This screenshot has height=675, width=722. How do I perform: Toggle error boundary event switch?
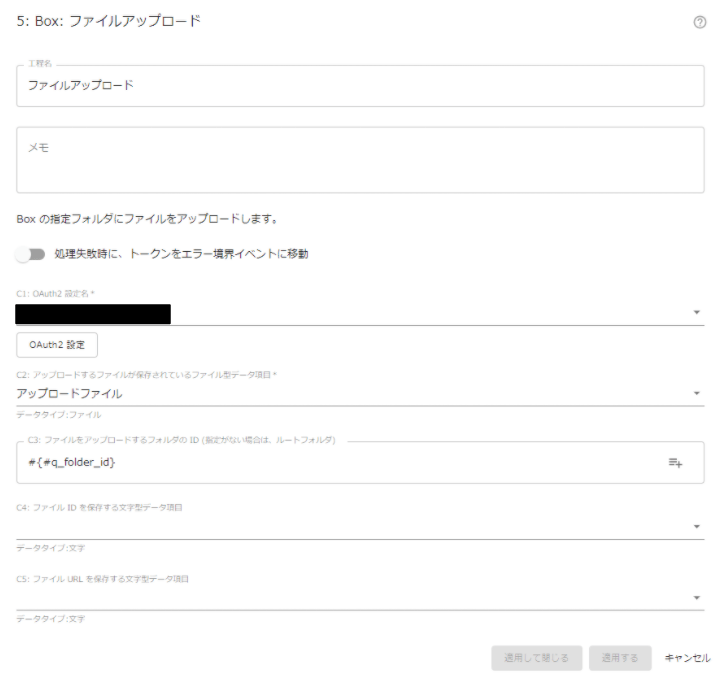[x=30, y=254]
